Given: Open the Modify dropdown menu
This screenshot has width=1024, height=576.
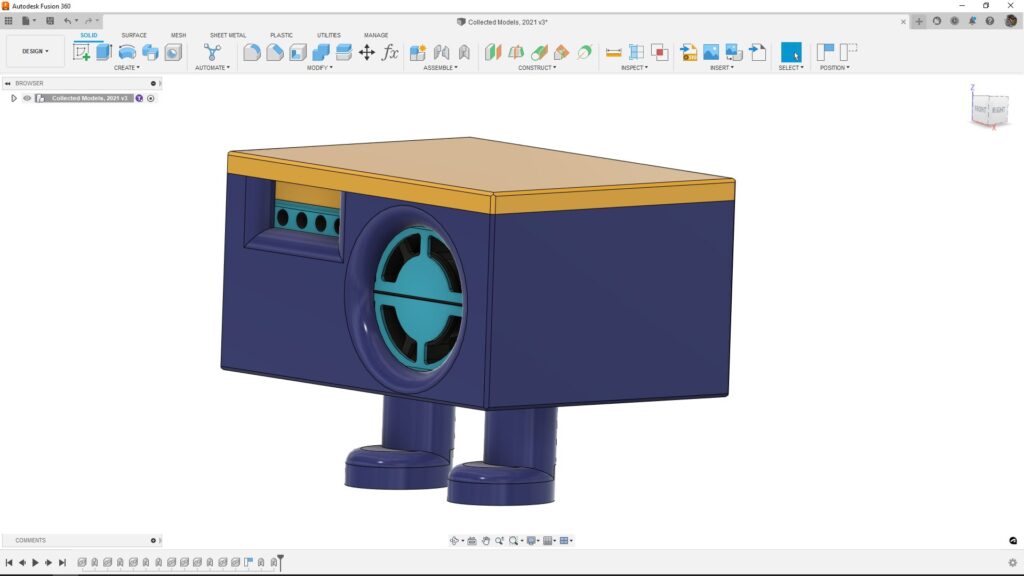Looking at the screenshot, I should (319, 68).
